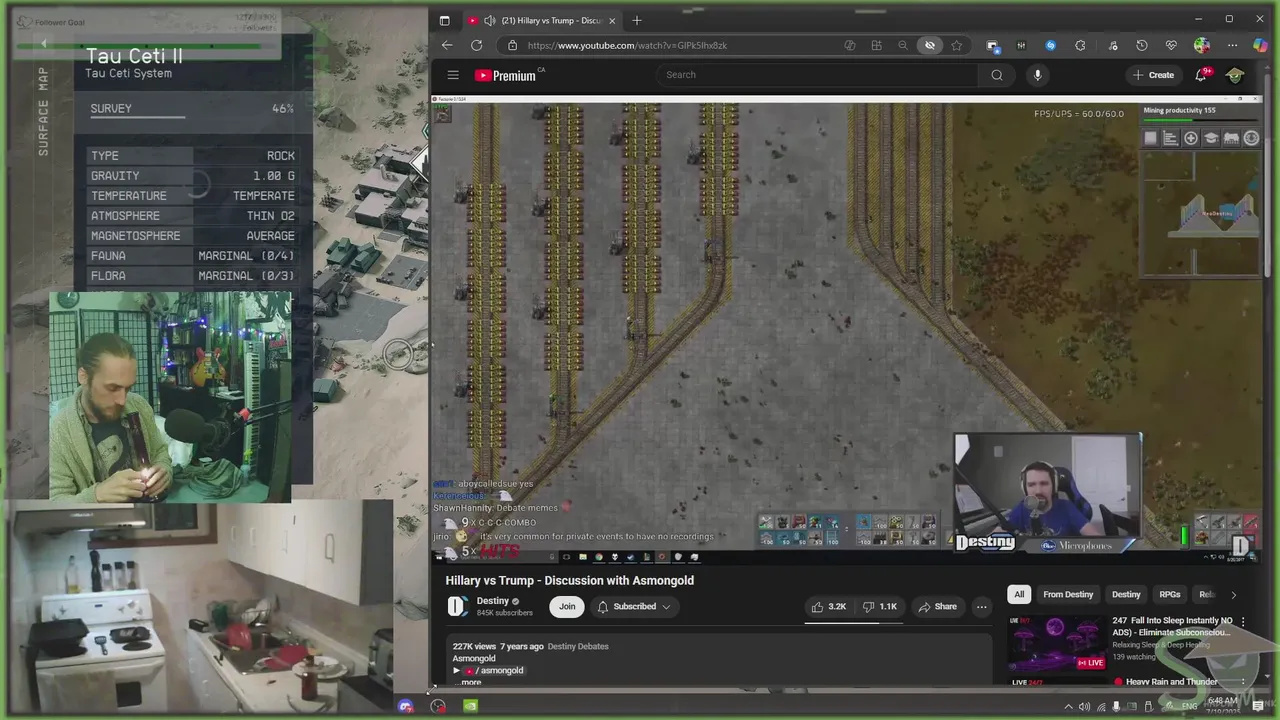Open the browser extensions puzzle icon
Screen dimensions: 1280x720
pyautogui.click(x=1080, y=45)
